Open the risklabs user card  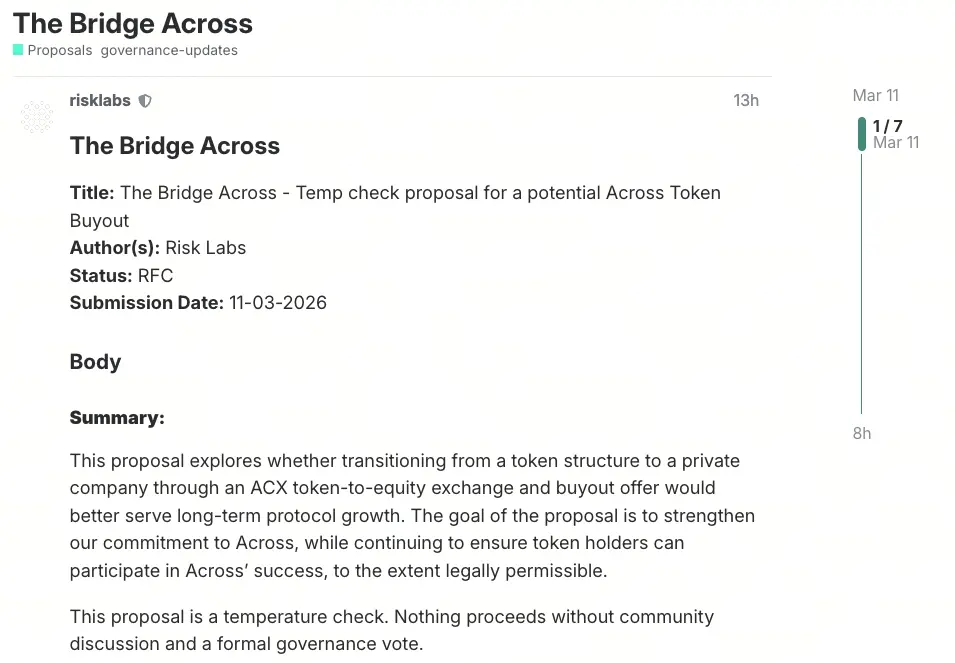tap(99, 100)
